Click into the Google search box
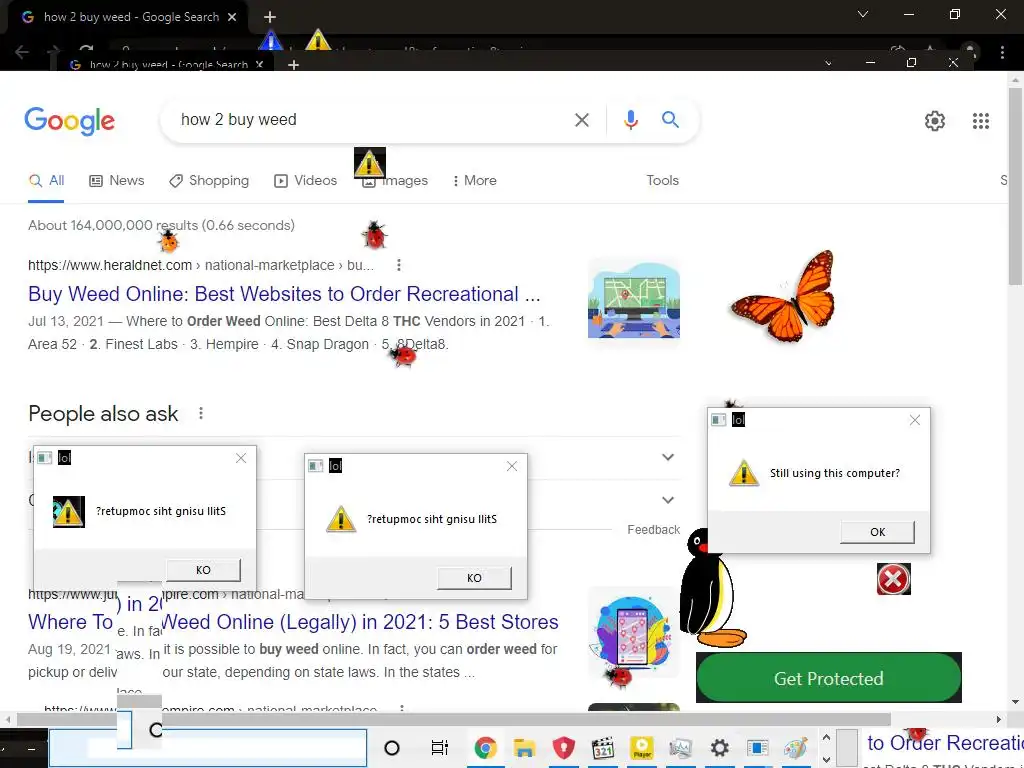The height and width of the screenshot is (768, 1024). pos(369,120)
